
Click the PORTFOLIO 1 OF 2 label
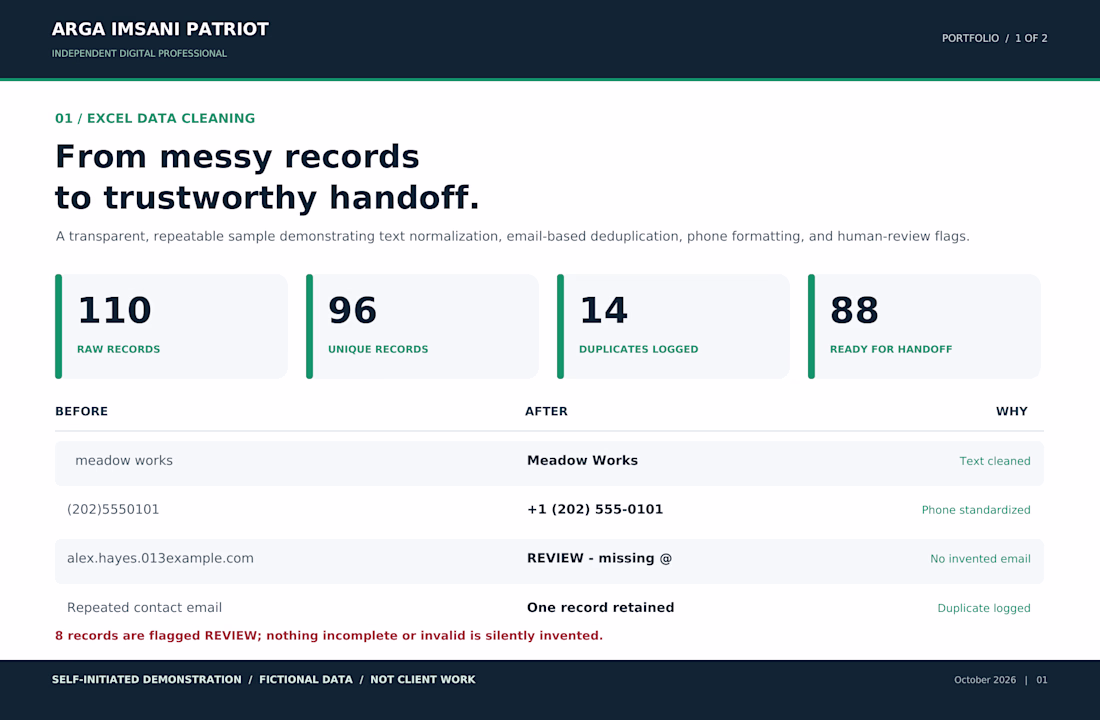[994, 38]
